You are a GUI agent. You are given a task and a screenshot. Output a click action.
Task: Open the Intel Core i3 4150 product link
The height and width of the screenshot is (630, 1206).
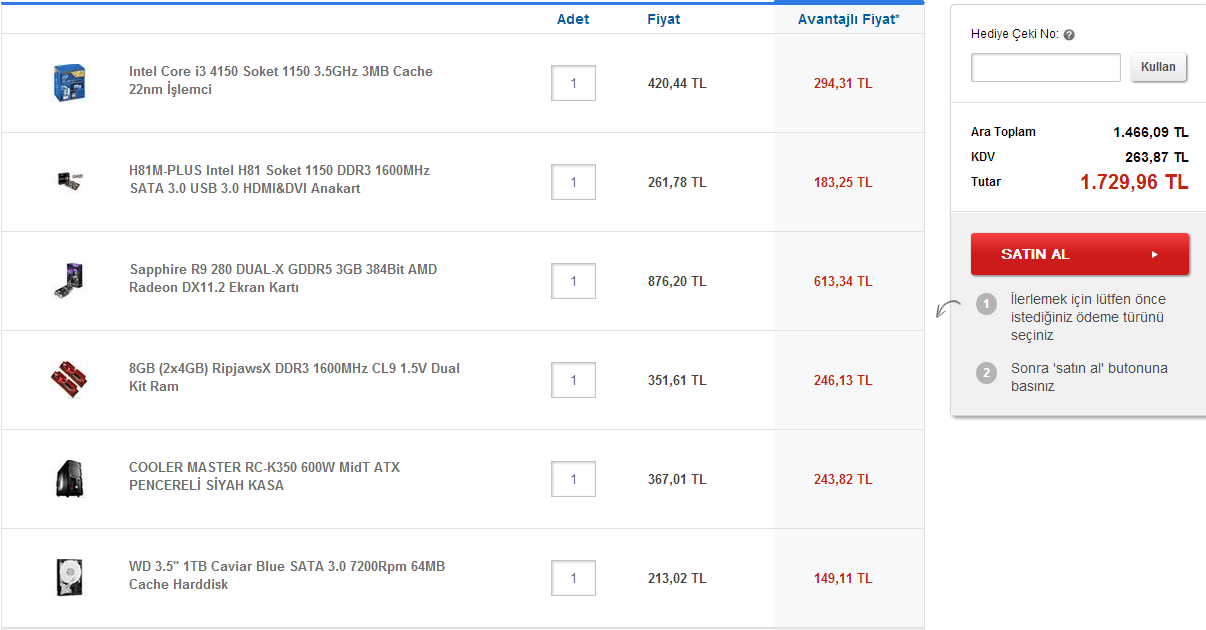pos(280,80)
